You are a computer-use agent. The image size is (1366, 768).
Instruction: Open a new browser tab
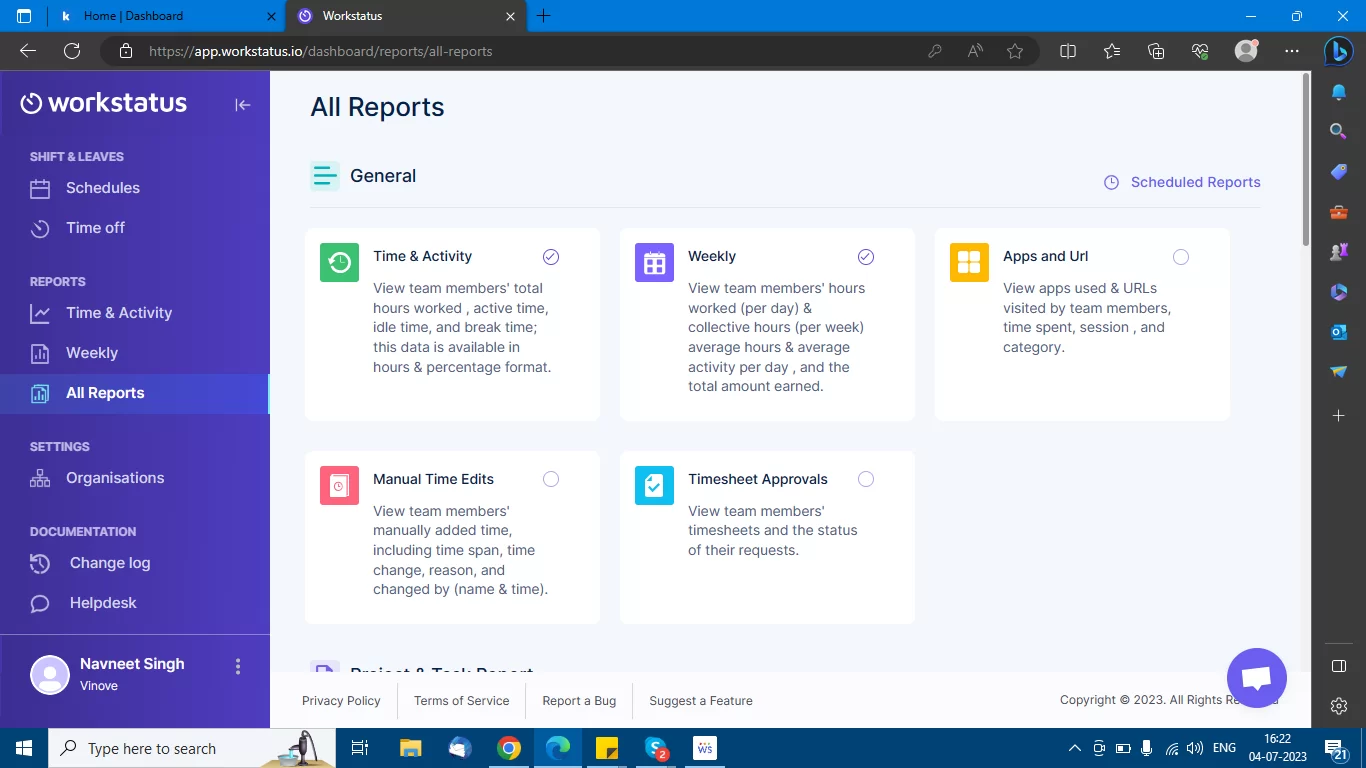(544, 16)
